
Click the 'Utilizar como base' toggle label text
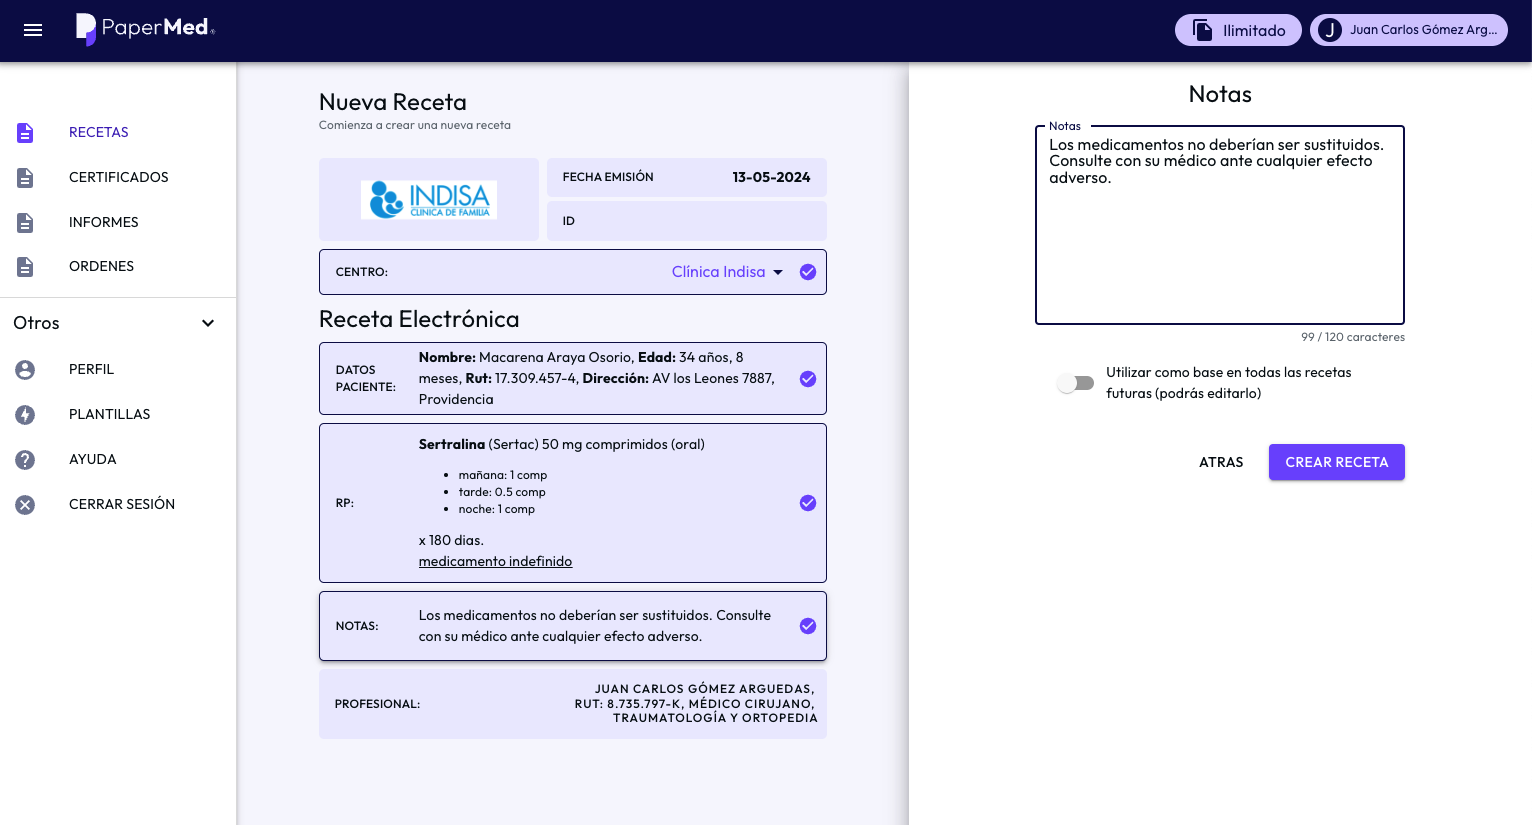(x=1228, y=383)
